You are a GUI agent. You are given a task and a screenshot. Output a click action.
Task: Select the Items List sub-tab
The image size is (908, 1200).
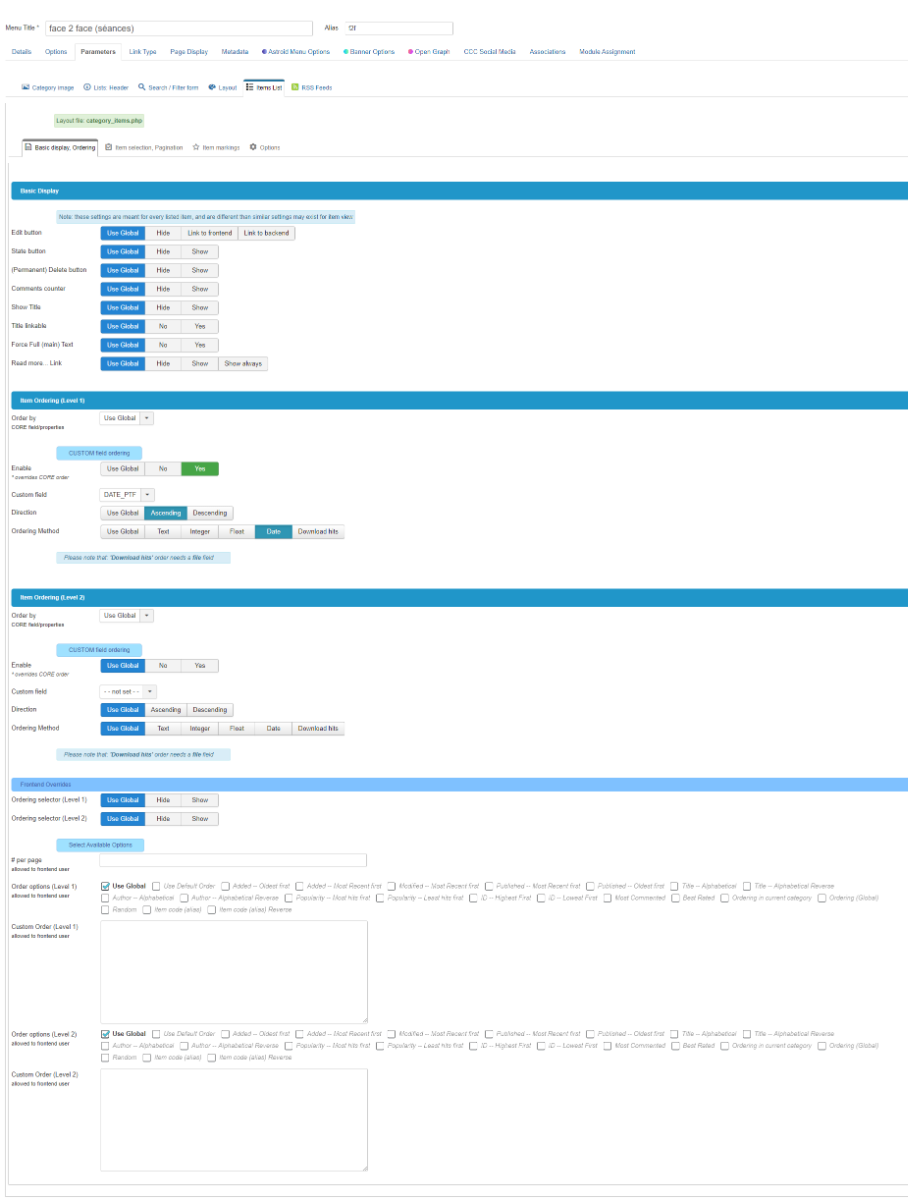tap(264, 87)
